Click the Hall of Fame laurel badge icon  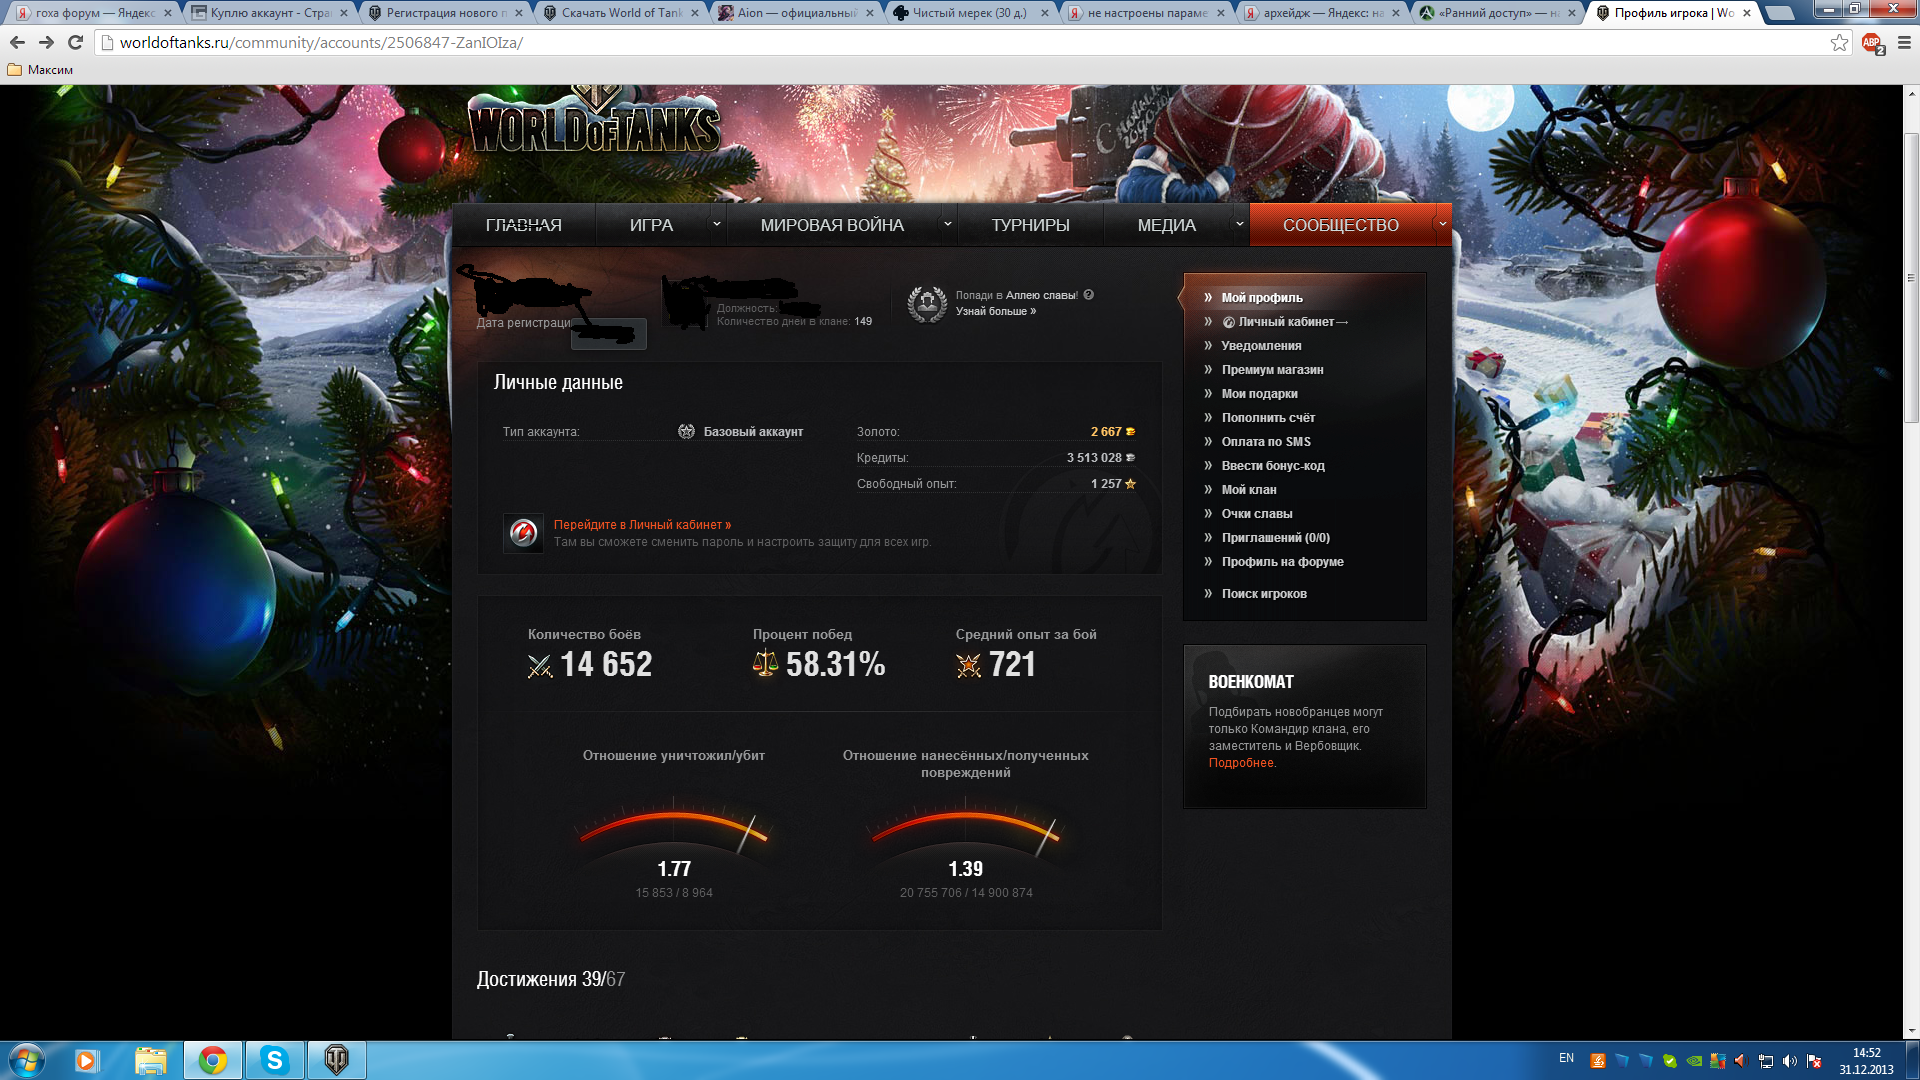(x=927, y=303)
